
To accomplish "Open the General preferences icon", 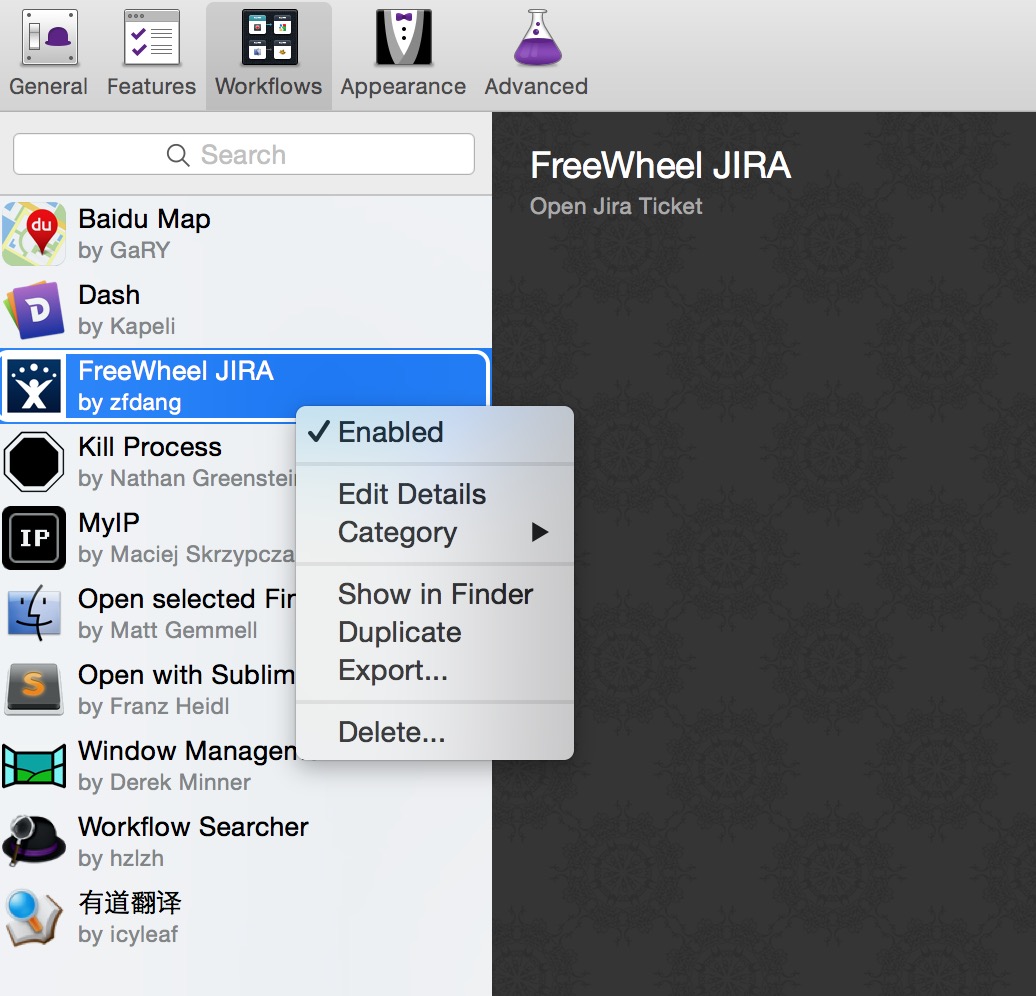I will (50, 38).
